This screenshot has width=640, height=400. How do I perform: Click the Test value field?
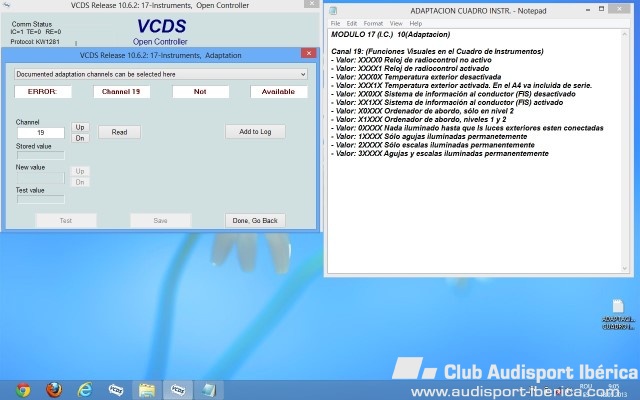tap(40, 199)
